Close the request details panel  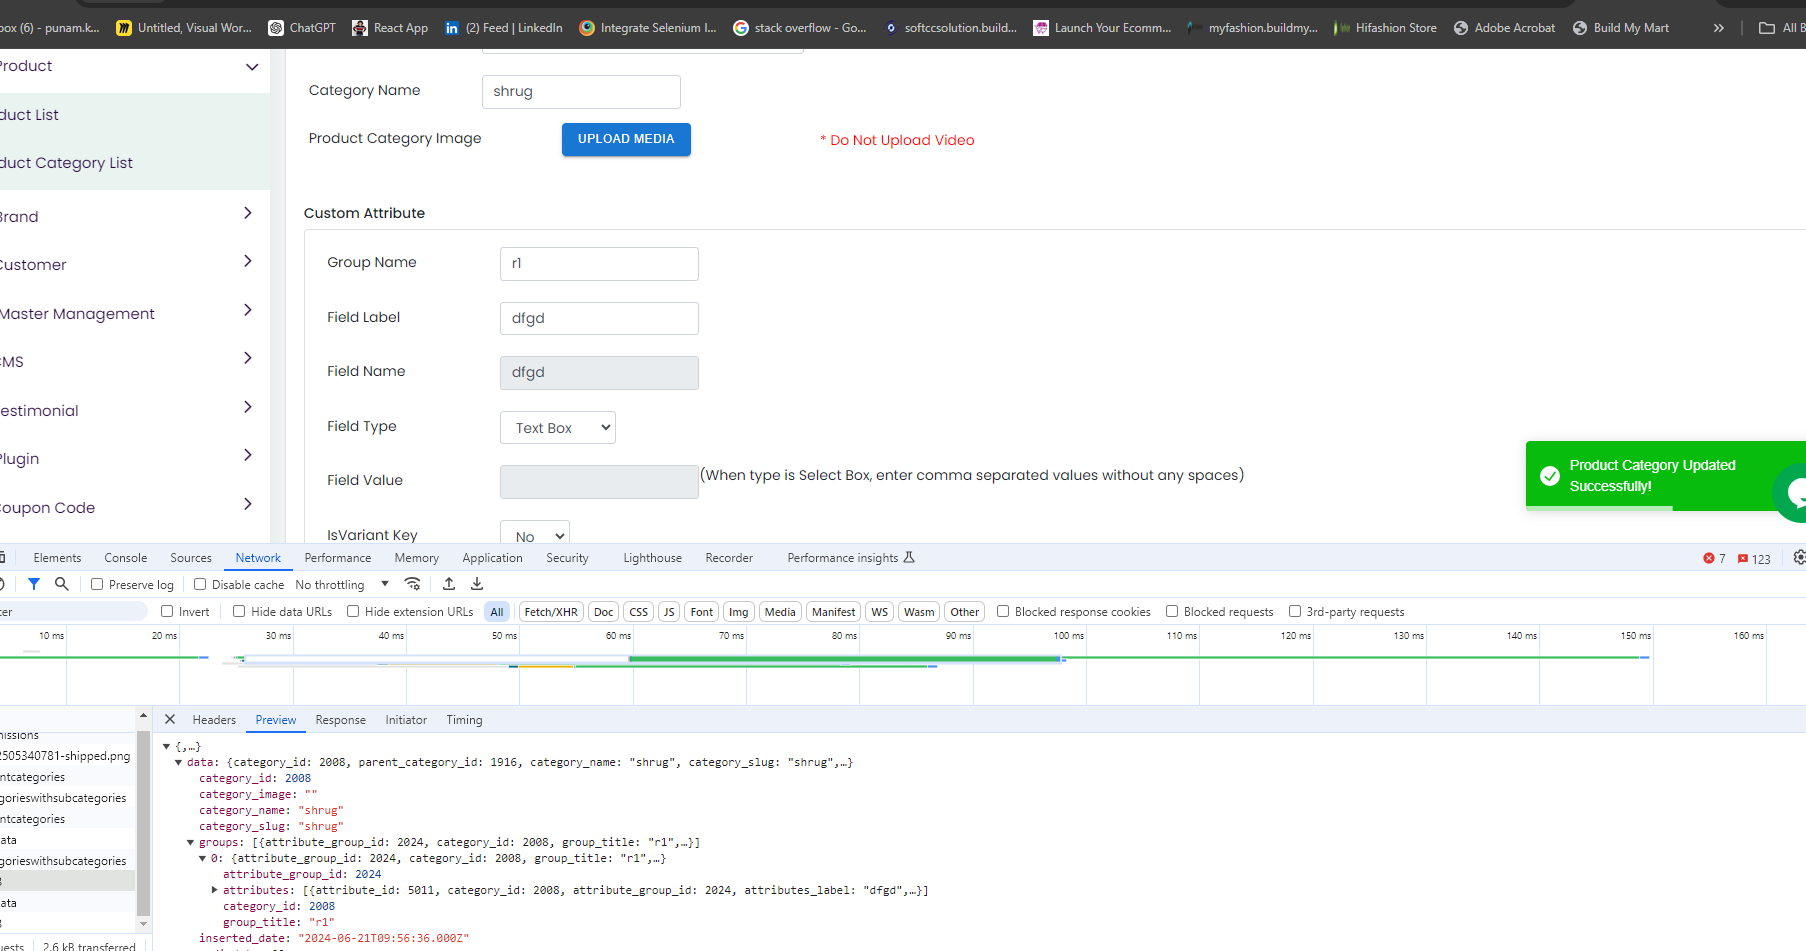pyautogui.click(x=170, y=719)
